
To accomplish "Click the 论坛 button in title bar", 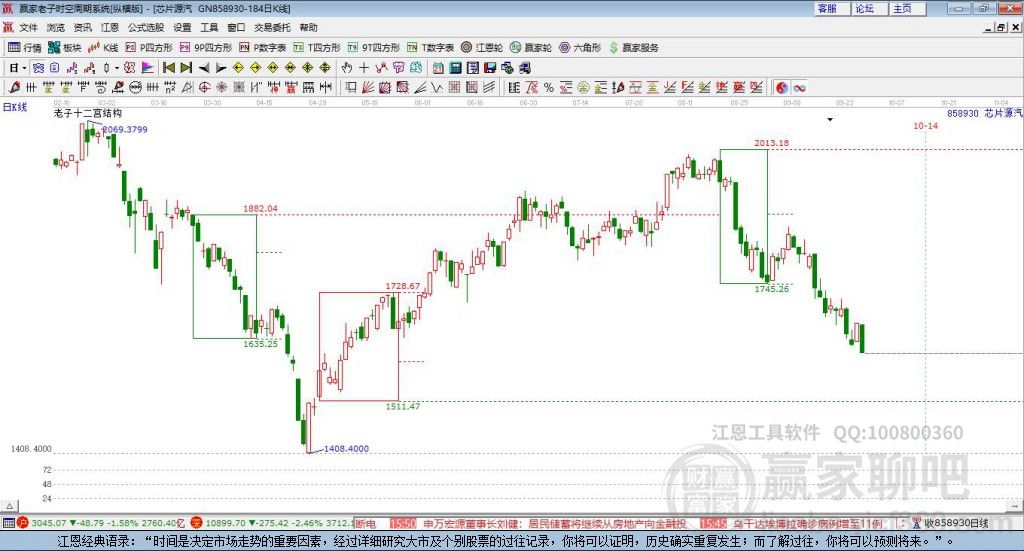I will click(869, 8).
